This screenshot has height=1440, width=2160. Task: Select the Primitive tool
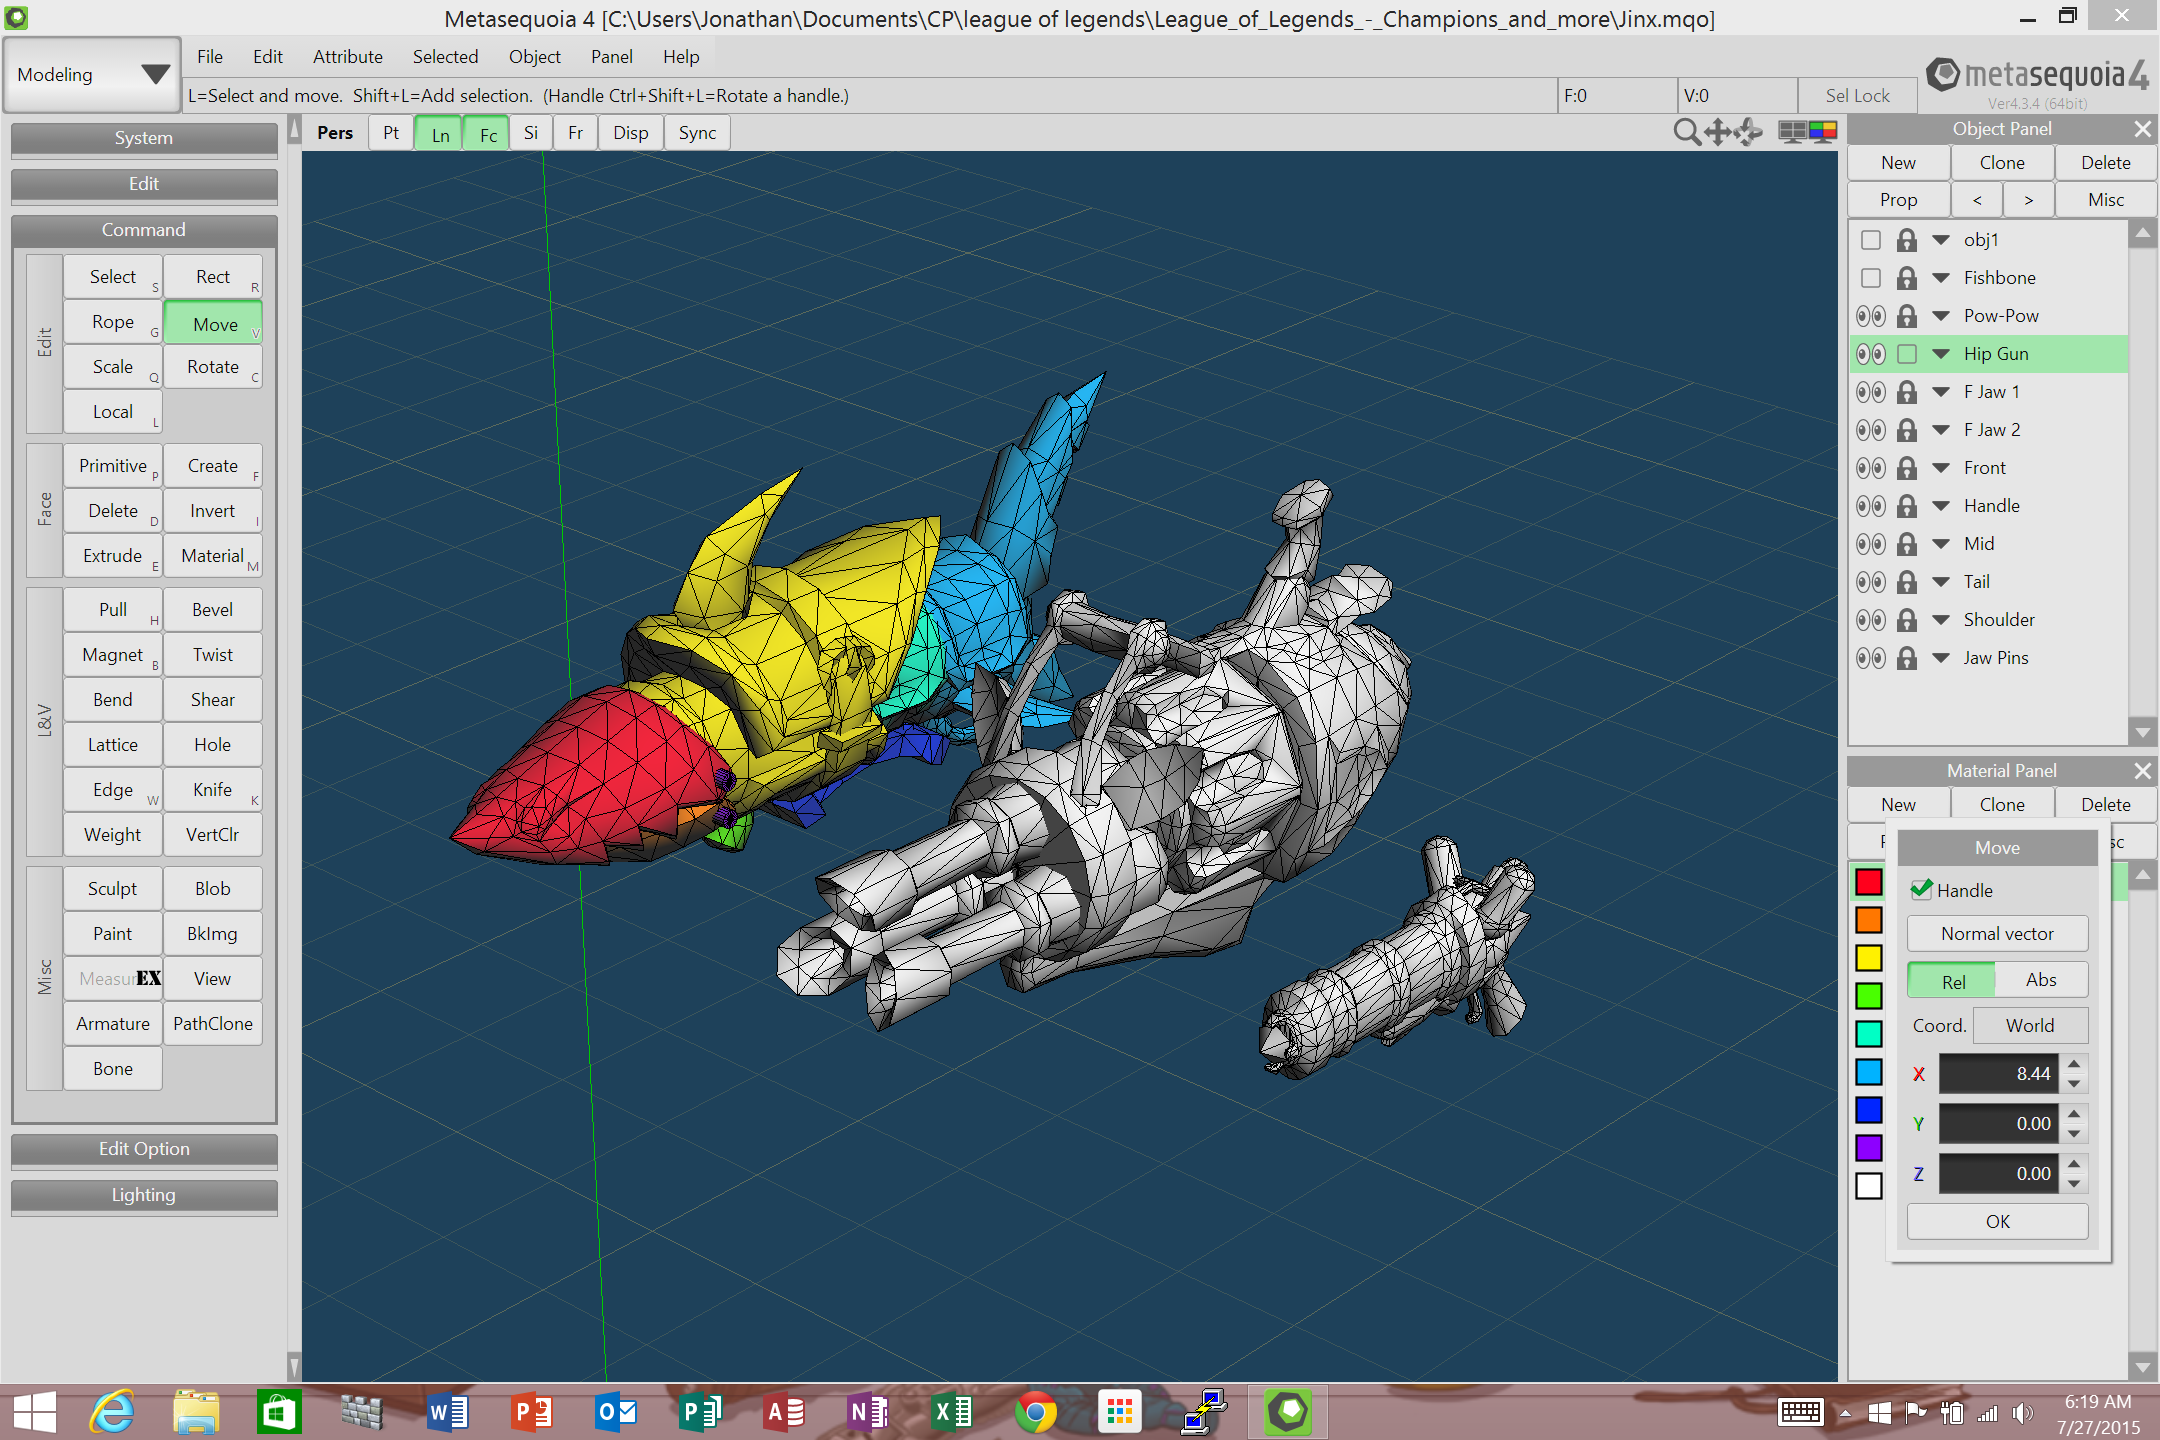click(113, 466)
